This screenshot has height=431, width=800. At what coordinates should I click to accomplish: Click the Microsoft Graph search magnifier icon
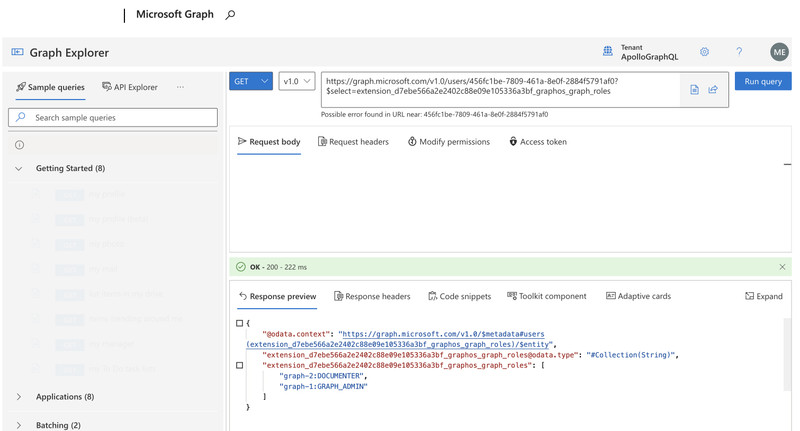click(230, 15)
